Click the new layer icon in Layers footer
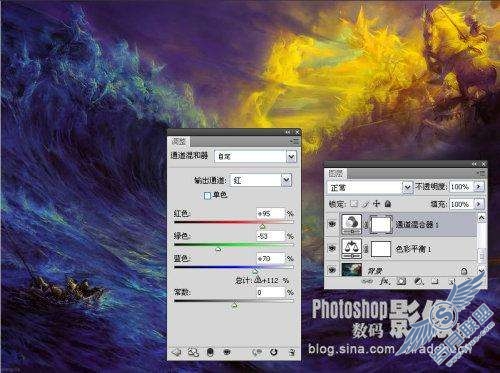Screen dimensions: 500x373 pos(452,282)
